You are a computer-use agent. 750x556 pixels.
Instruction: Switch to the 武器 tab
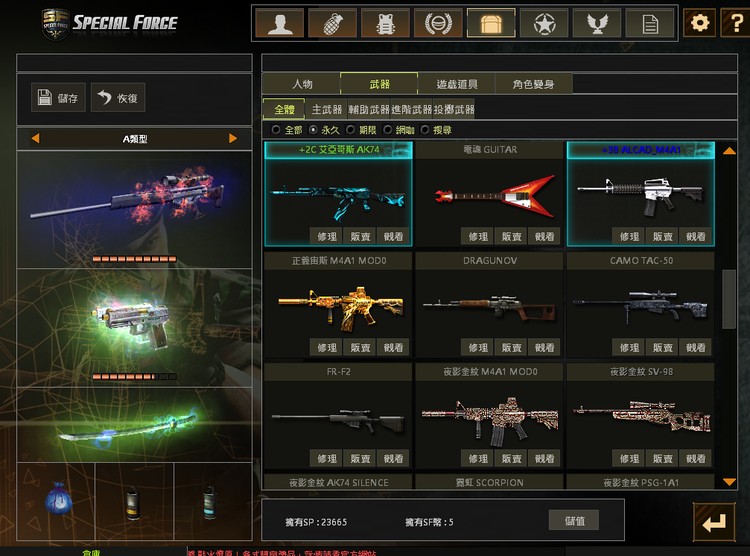point(379,84)
